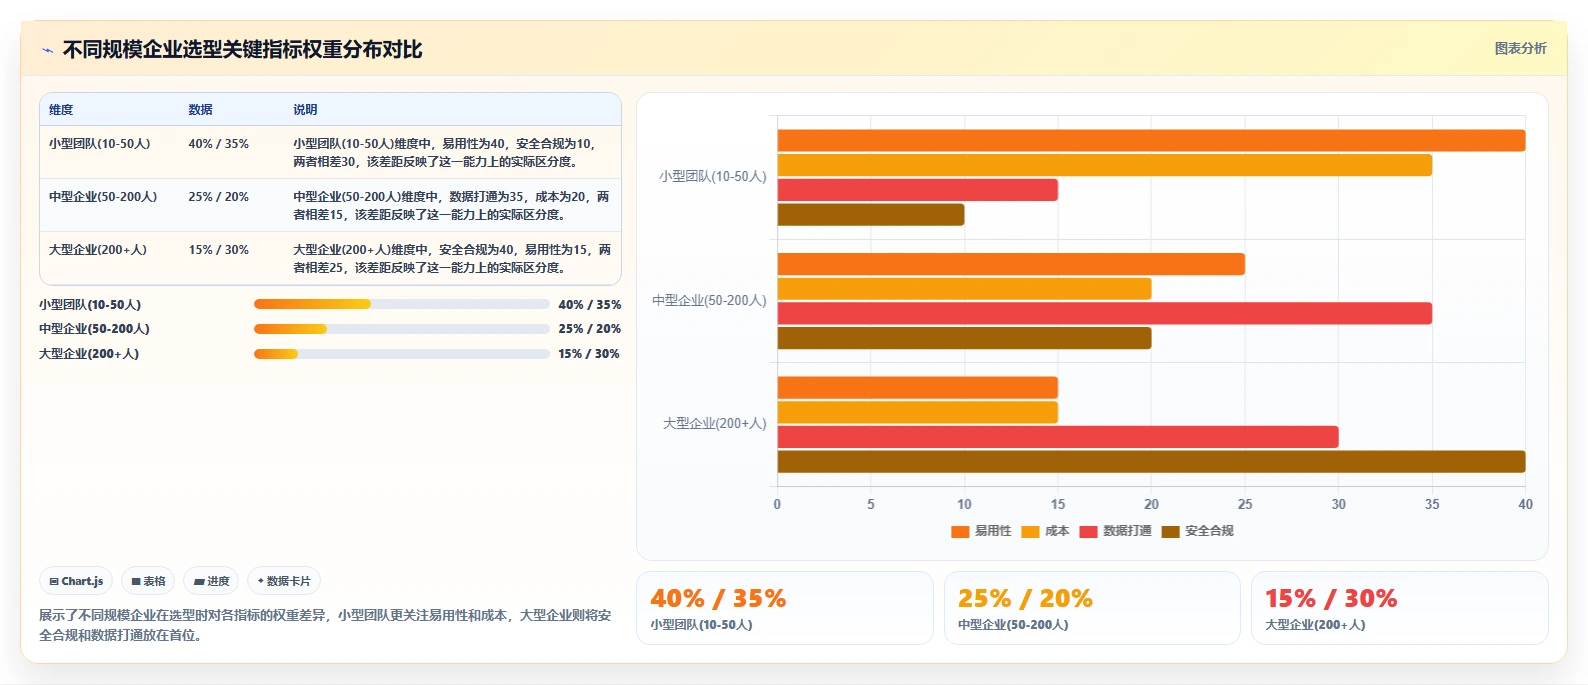Click the icon on the Chart.js tag
This screenshot has height=685, width=1588.
[x=54, y=581]
